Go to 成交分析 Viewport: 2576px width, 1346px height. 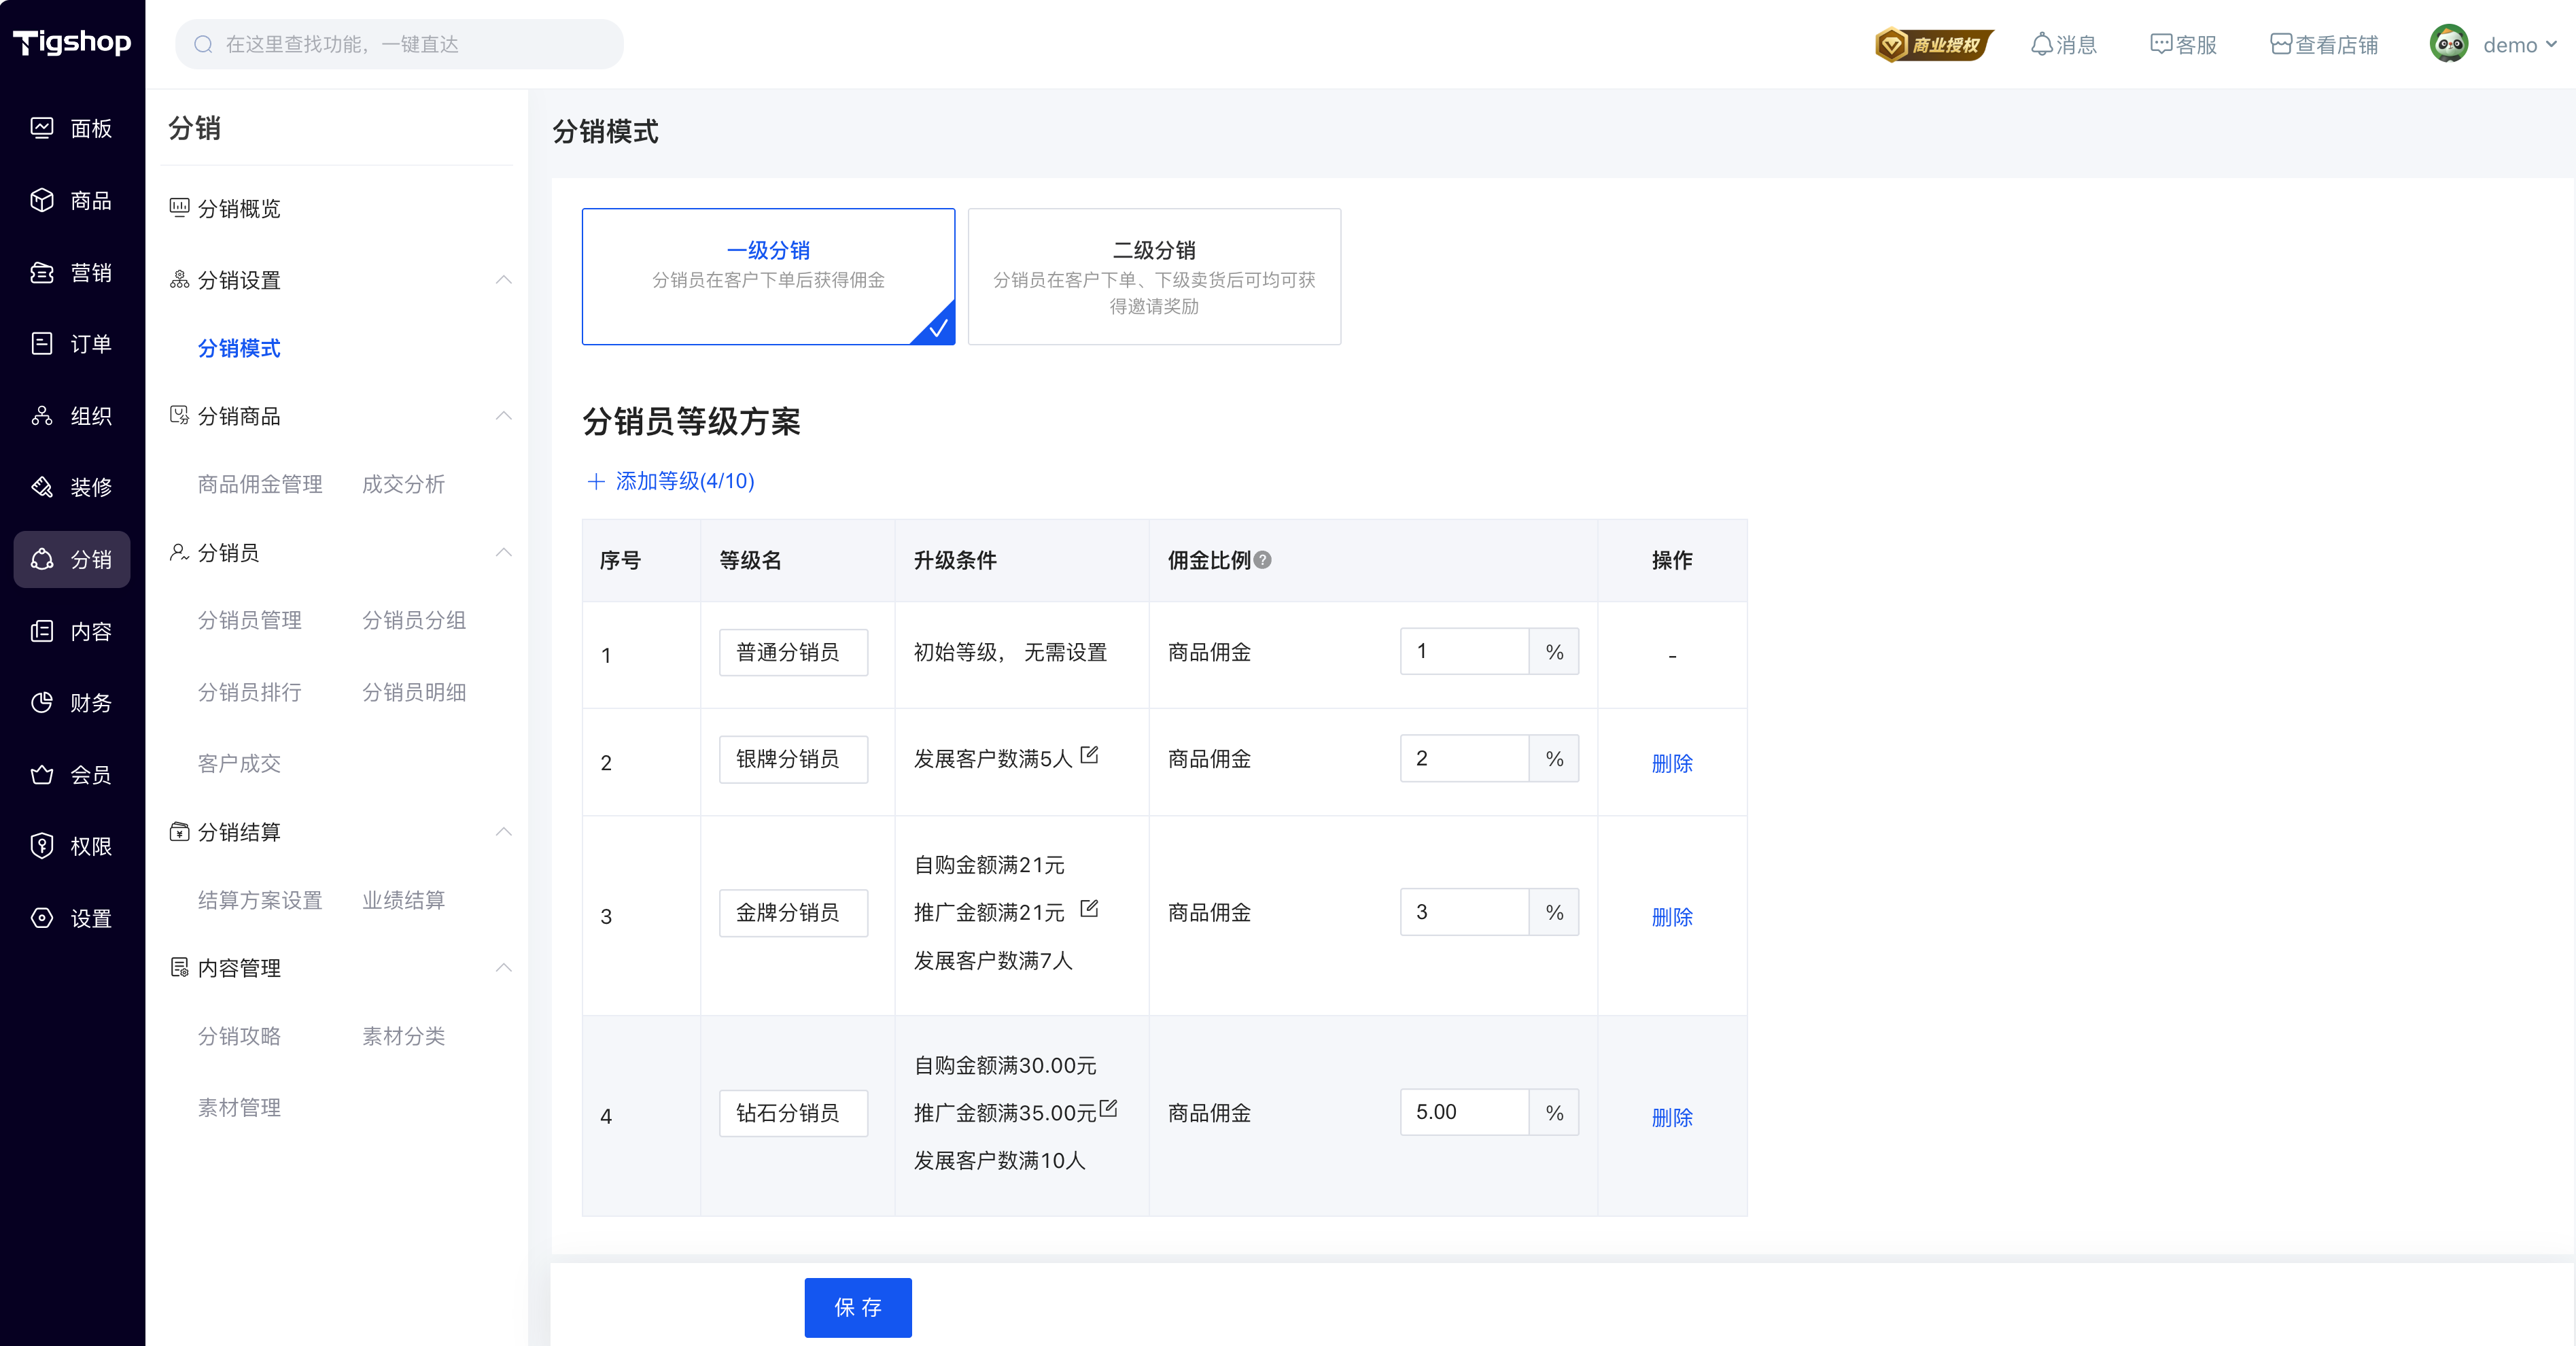403,484
